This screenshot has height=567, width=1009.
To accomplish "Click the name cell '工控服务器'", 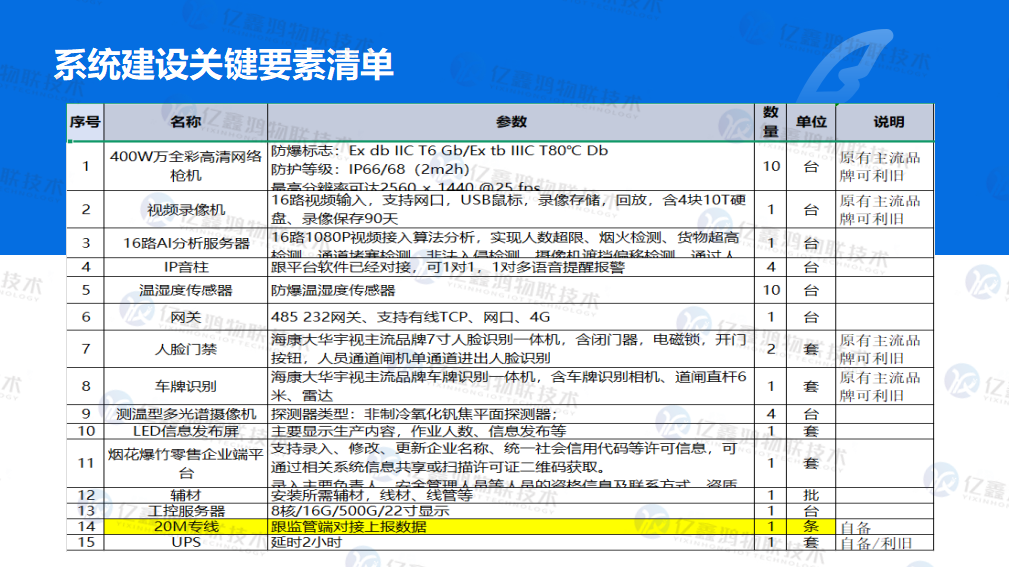I will click(185, 511).
